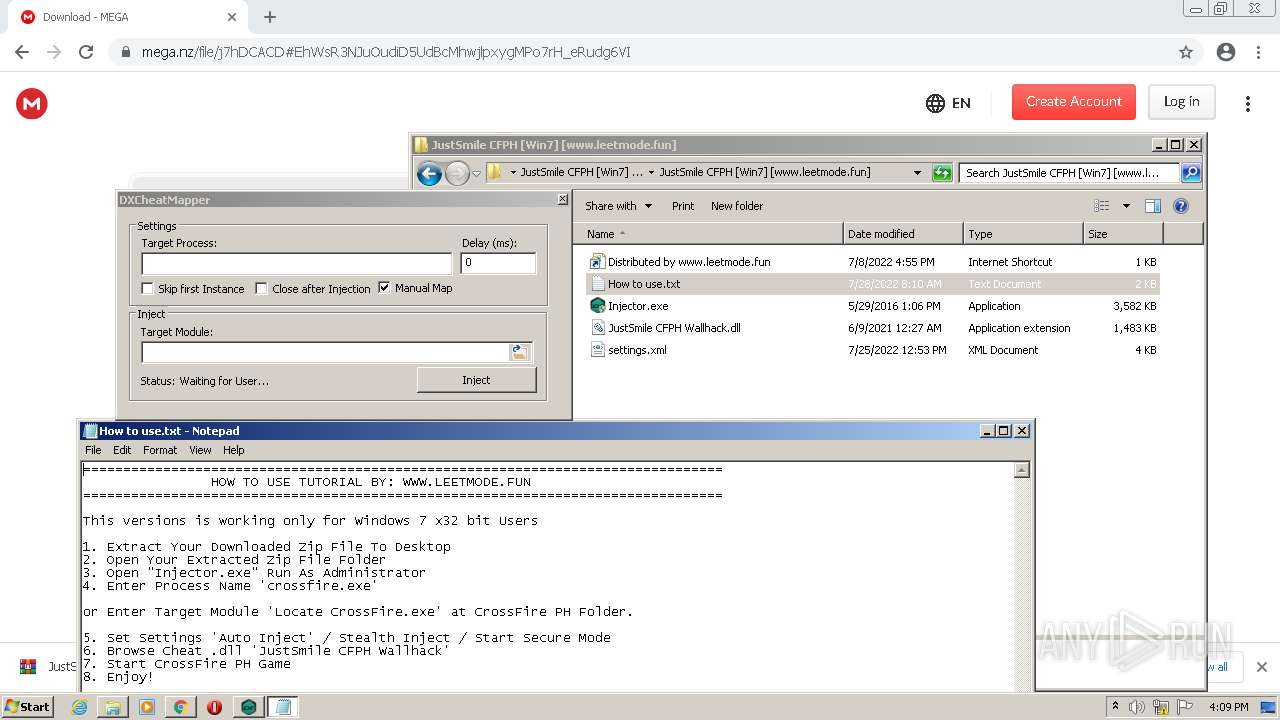Toggle the Close after Injection checkbox

[x=262, y=289]
